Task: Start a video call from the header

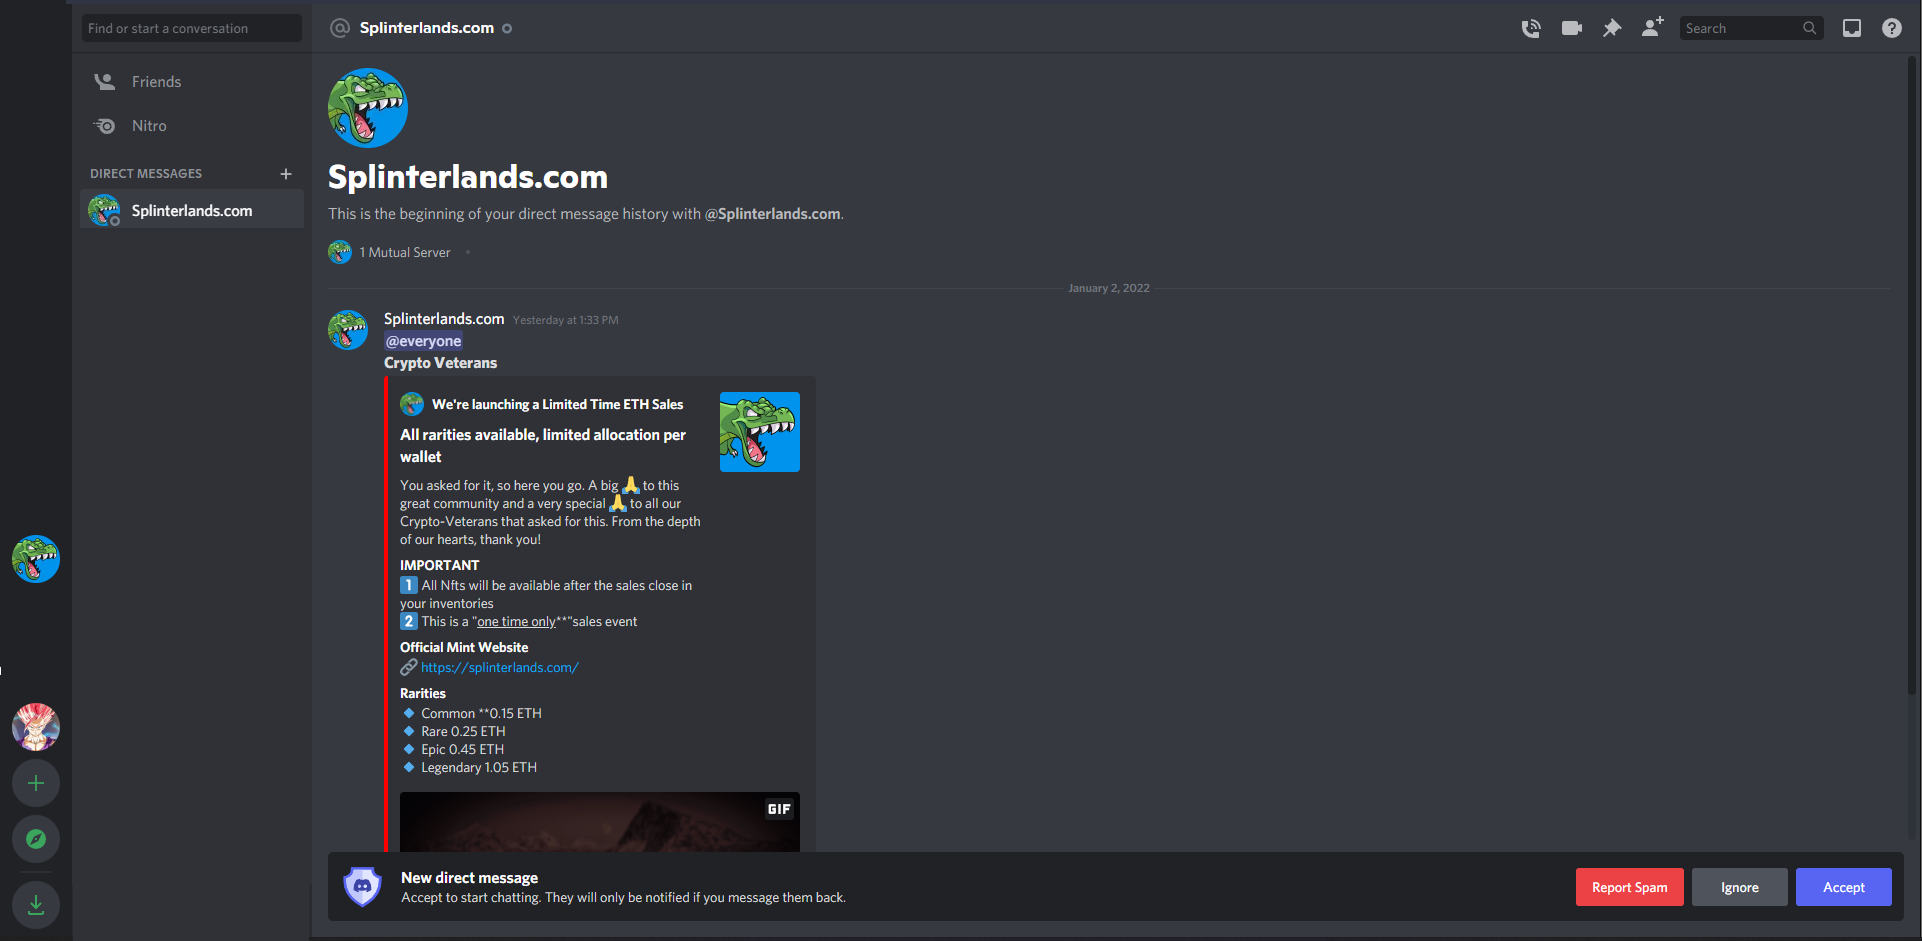Action: [1572, 28]
